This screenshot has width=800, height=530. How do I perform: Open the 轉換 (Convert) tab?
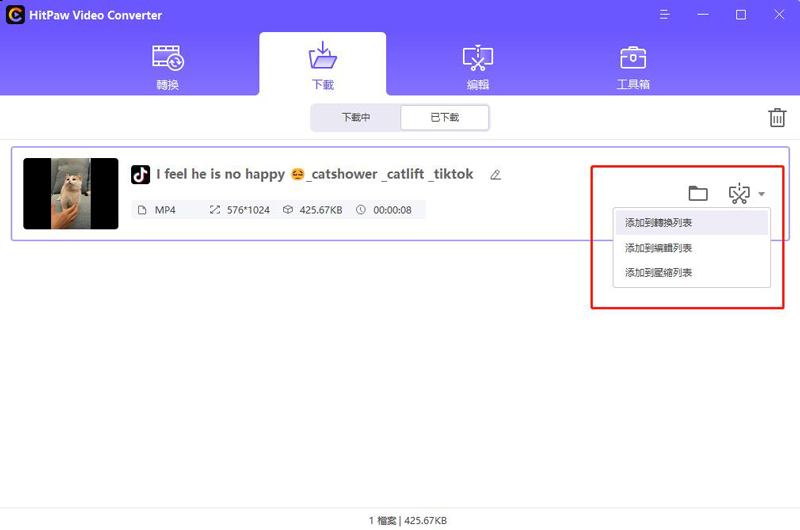168,67
